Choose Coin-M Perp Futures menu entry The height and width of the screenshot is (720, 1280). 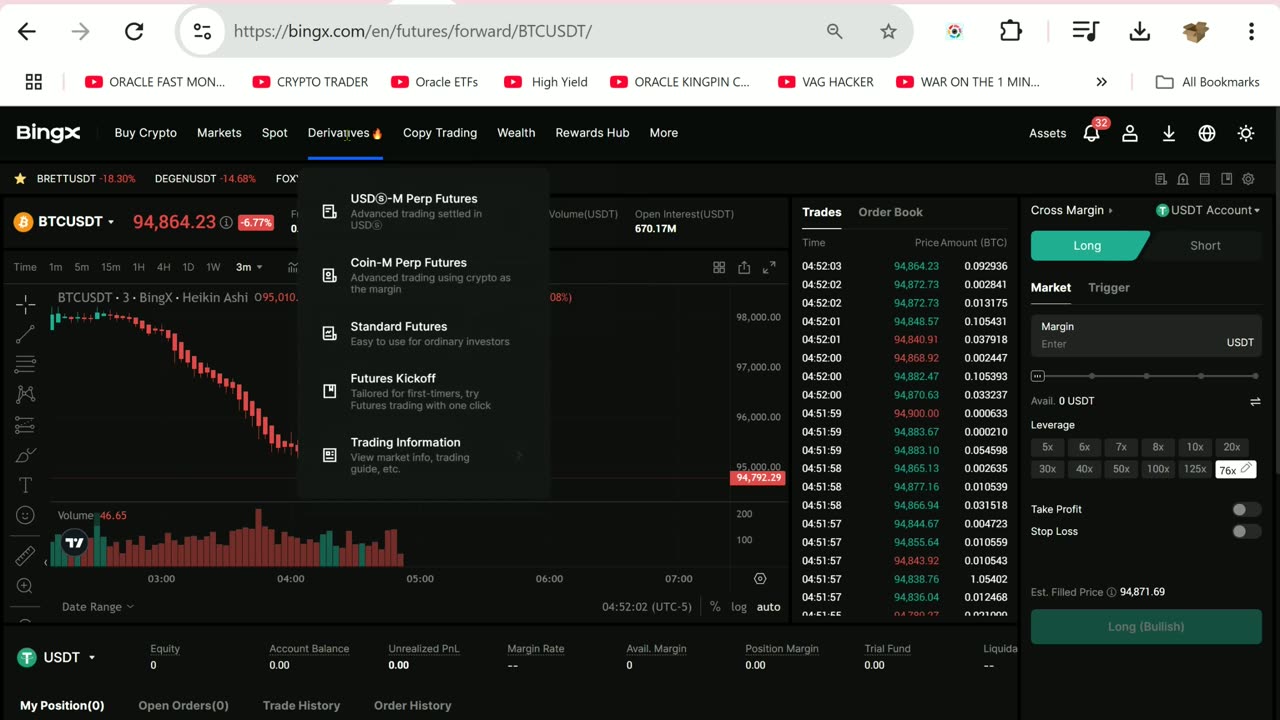click(x=424, y=275)
